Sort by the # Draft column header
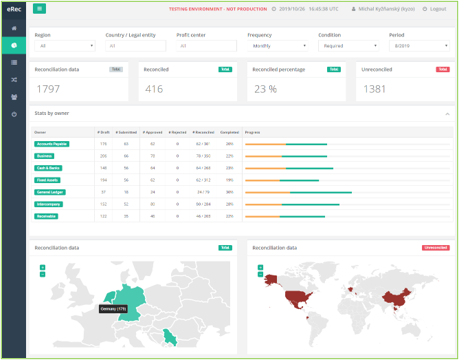This screenshot has height=360, width=459. pyautogui.click(x=103, y=132)
